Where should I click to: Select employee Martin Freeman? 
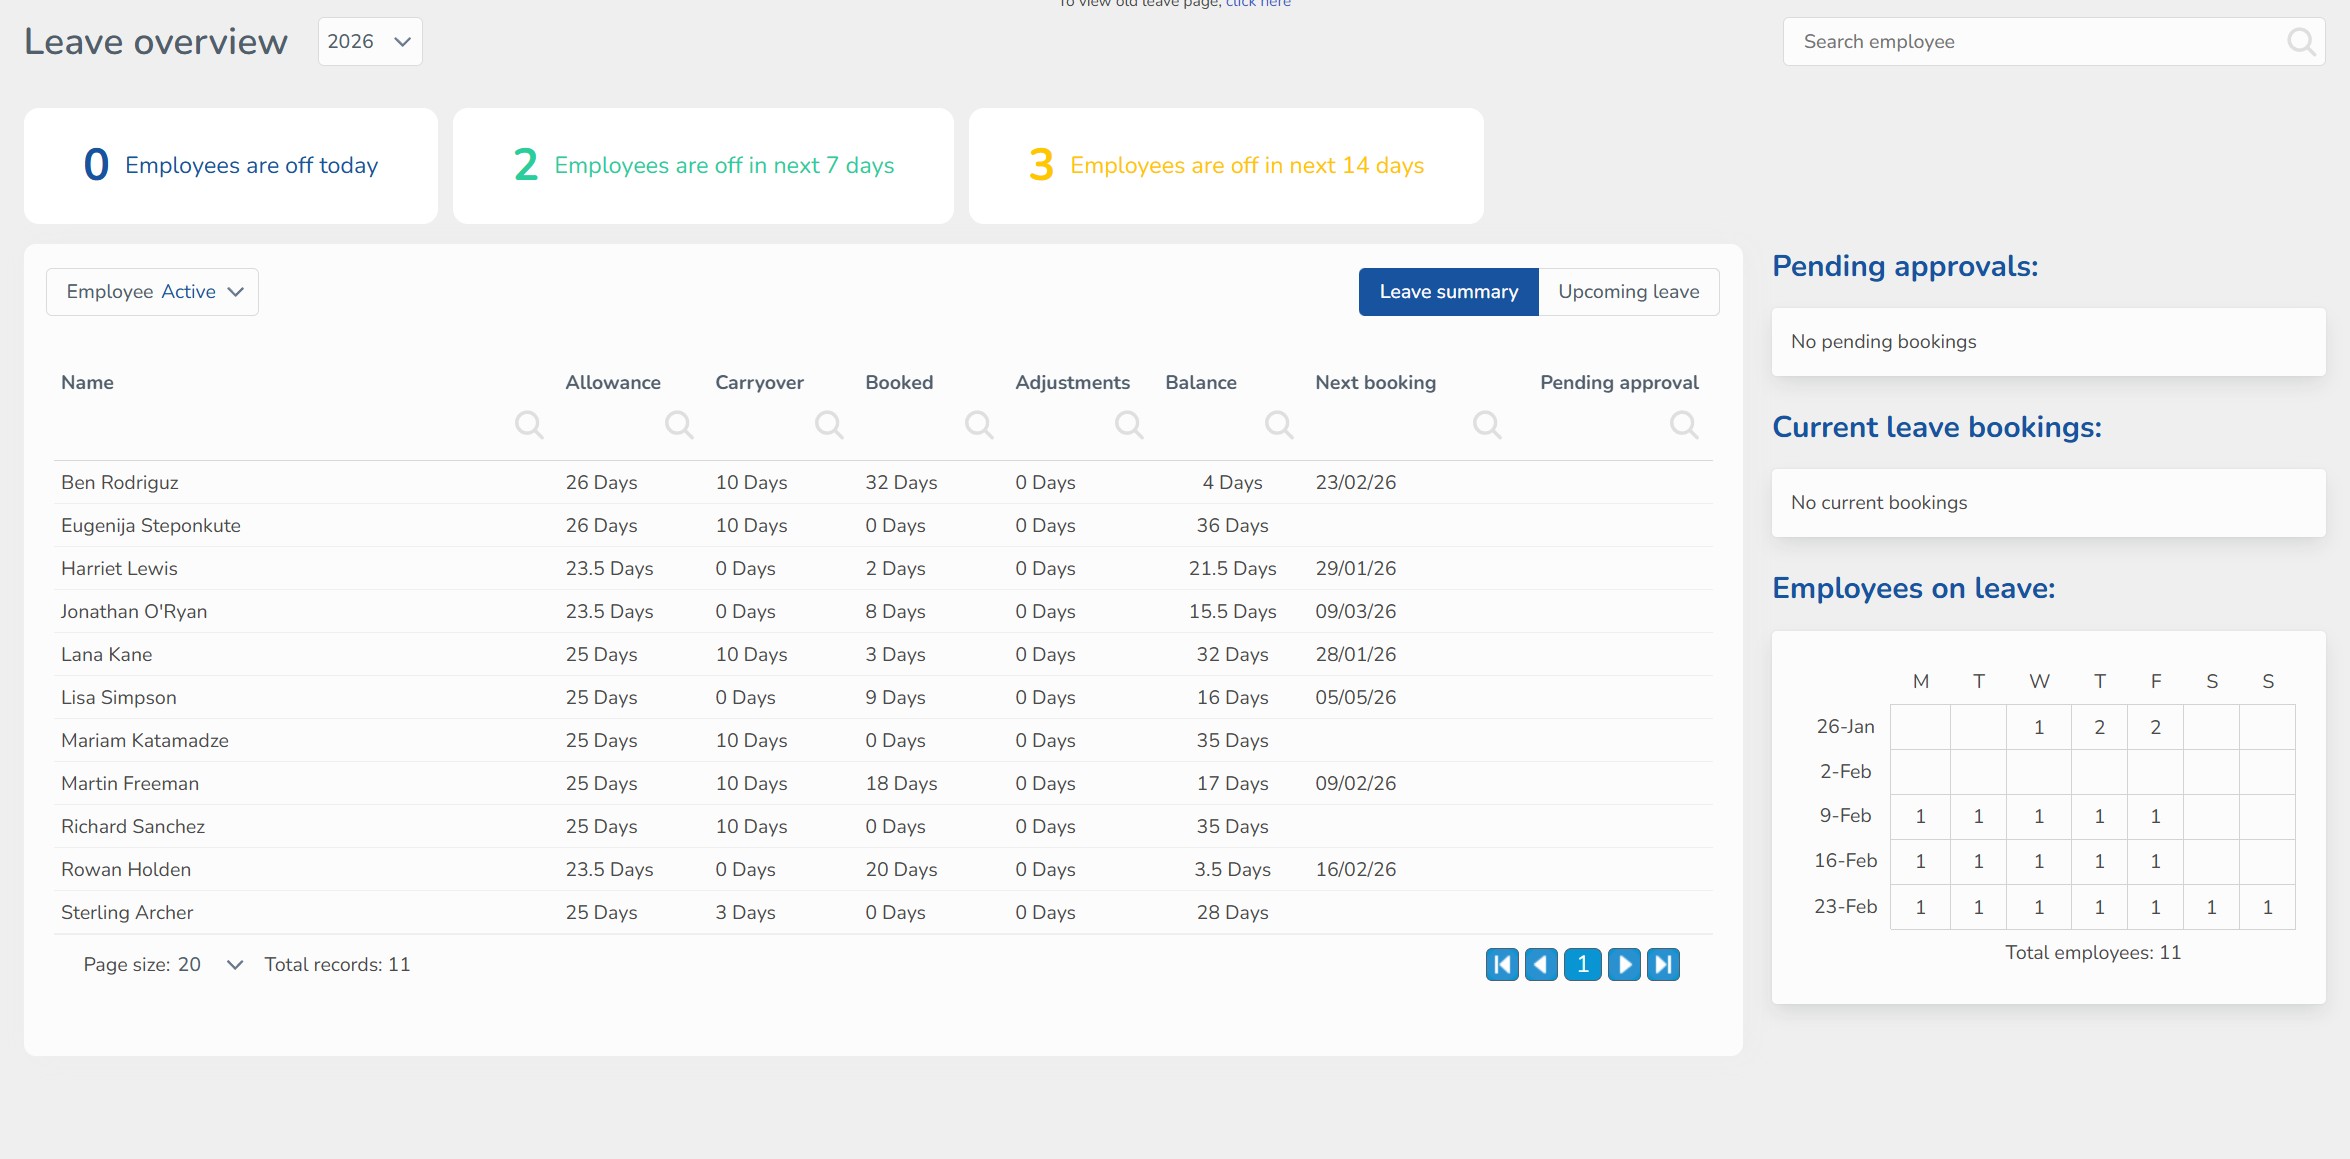click(130, 784)
